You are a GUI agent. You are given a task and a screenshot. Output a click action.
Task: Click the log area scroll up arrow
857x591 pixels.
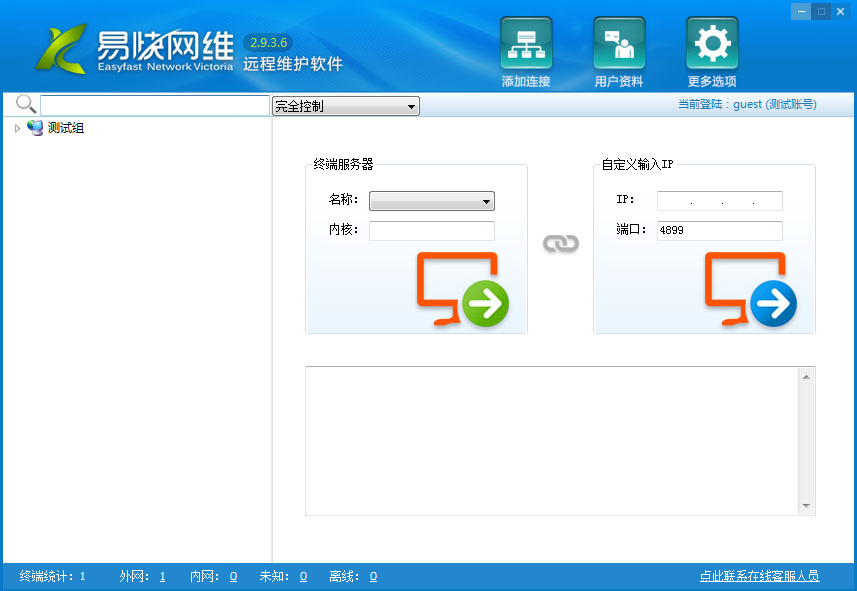click(x=806, y=377)
